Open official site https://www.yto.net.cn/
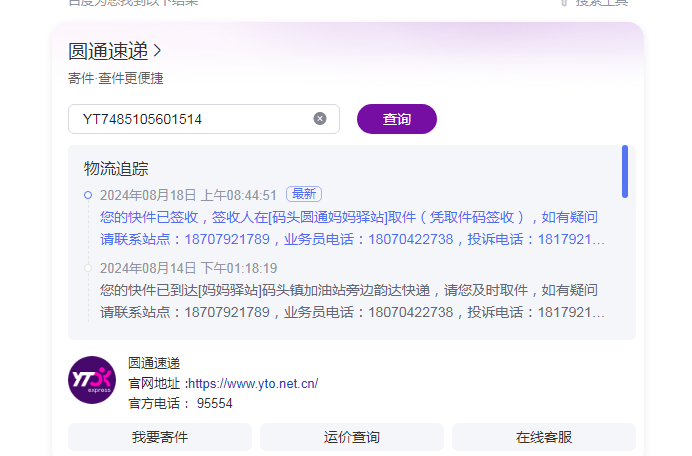Image resolution: width=692 pixels, height=456 pixels. point(253,384)
